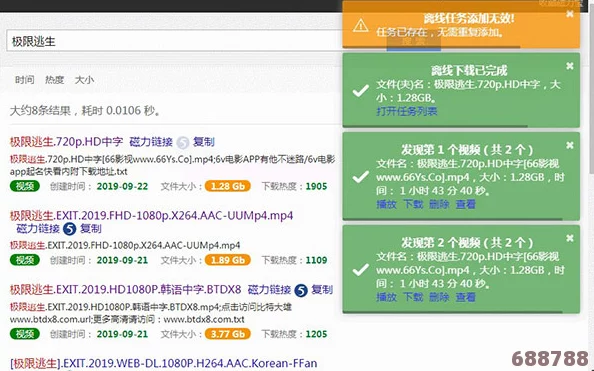594x371 pixels.
Task: Click the 视频 tag of the 1.28 Gb result
Action: (x=25, y=186)
